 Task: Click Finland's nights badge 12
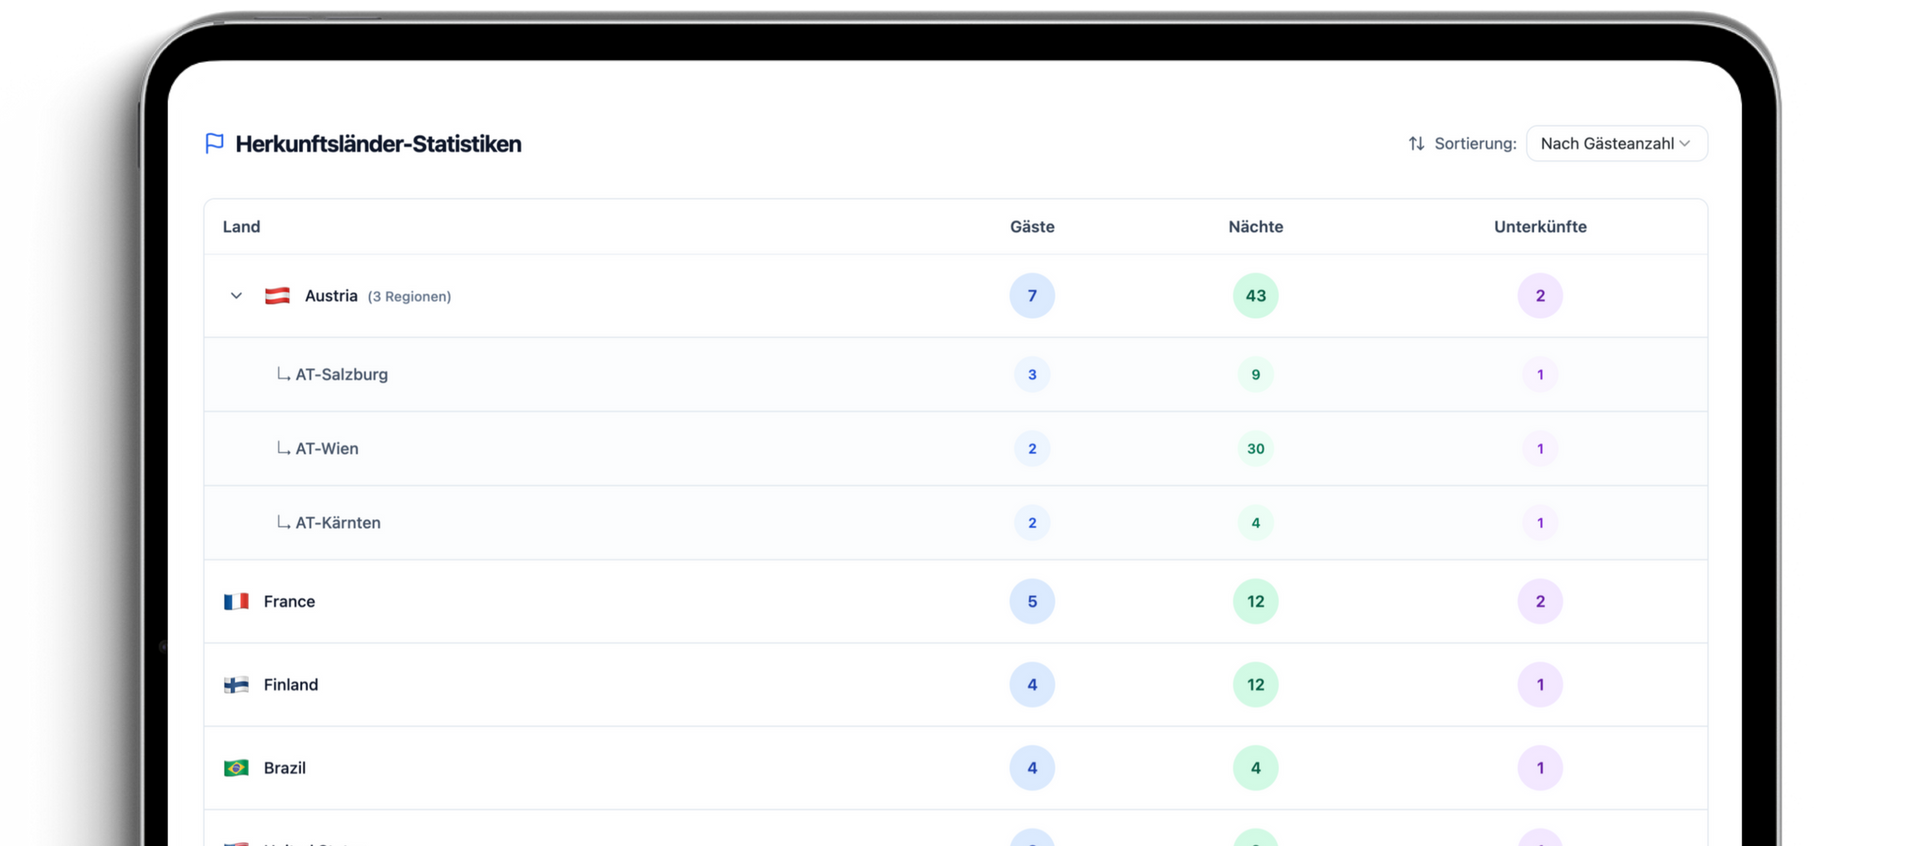pos(1256,685)
